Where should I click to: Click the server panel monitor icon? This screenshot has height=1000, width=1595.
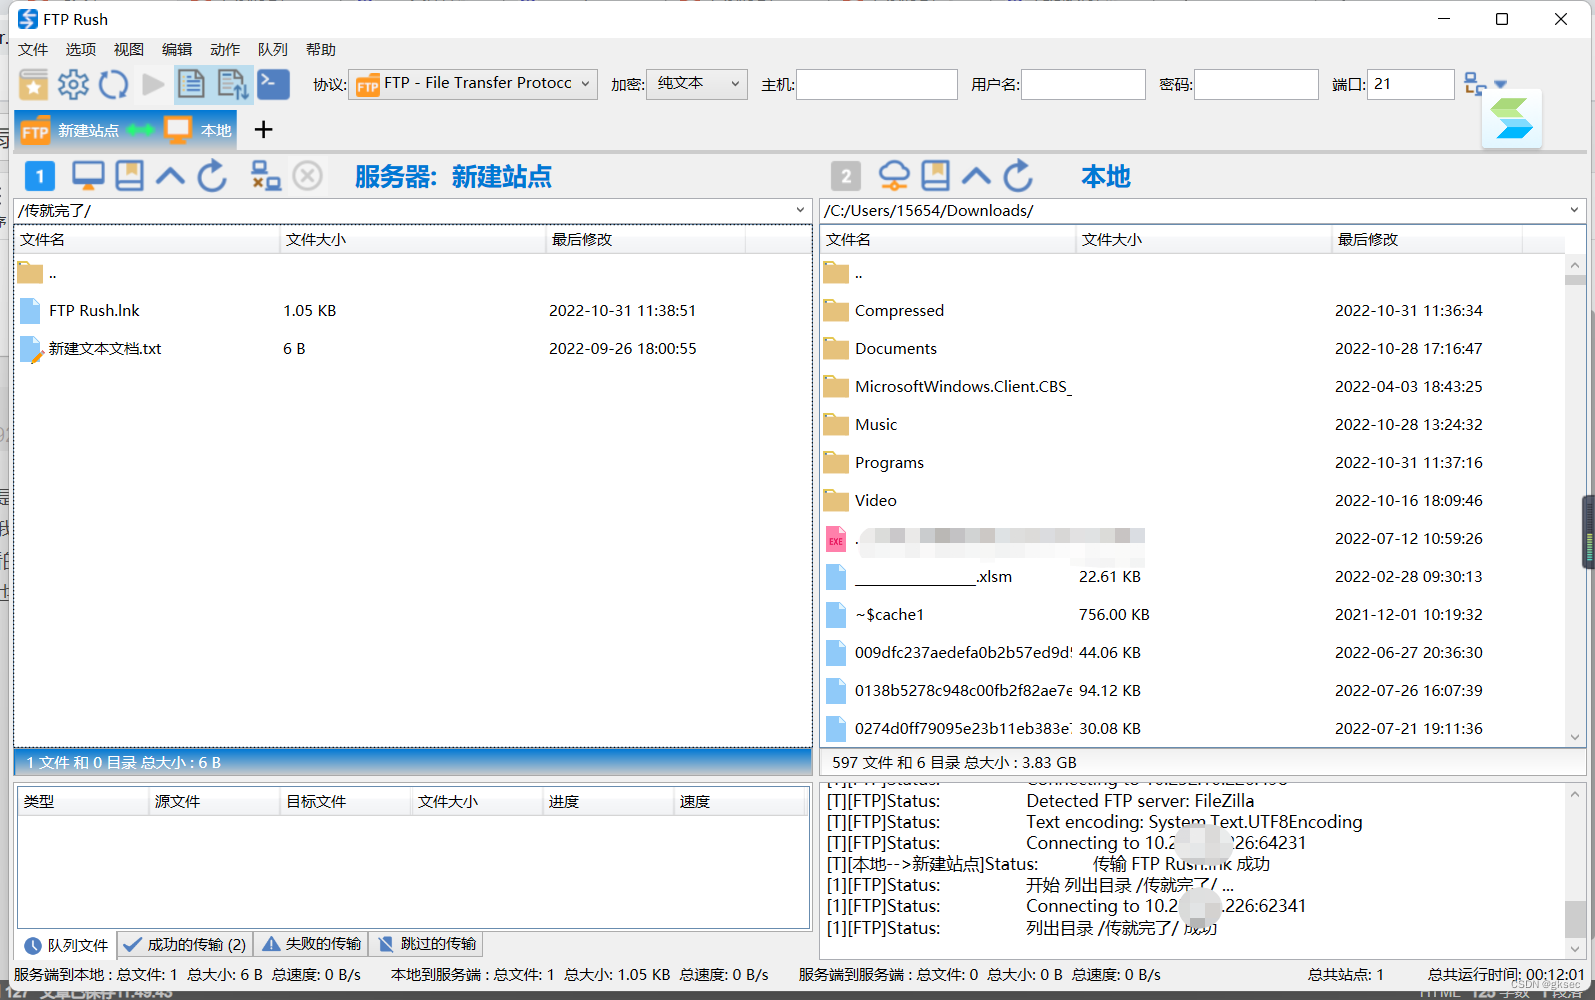pos(88,176)
